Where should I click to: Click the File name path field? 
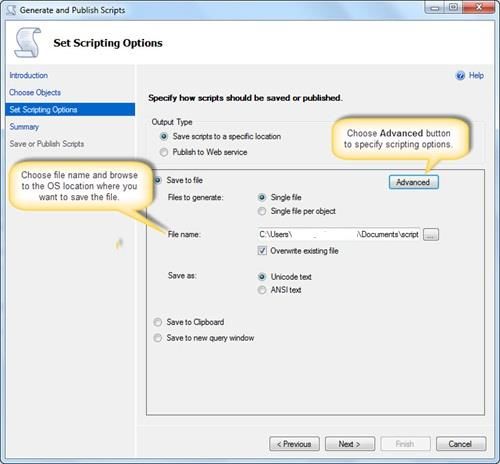[338, 234]
